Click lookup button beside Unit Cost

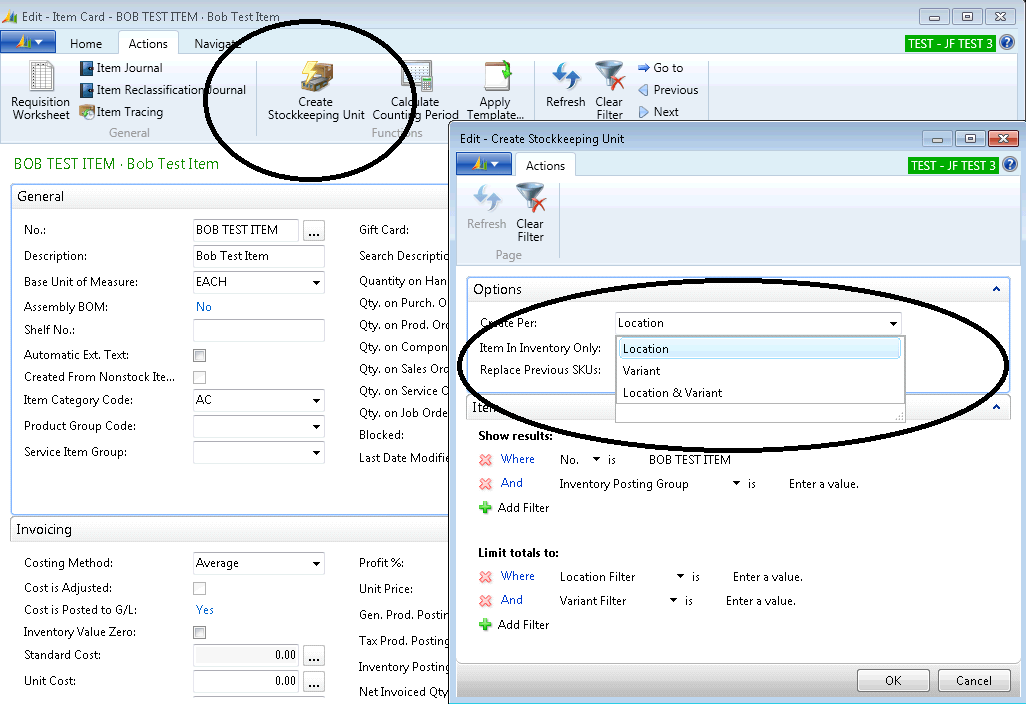[314, 682]
